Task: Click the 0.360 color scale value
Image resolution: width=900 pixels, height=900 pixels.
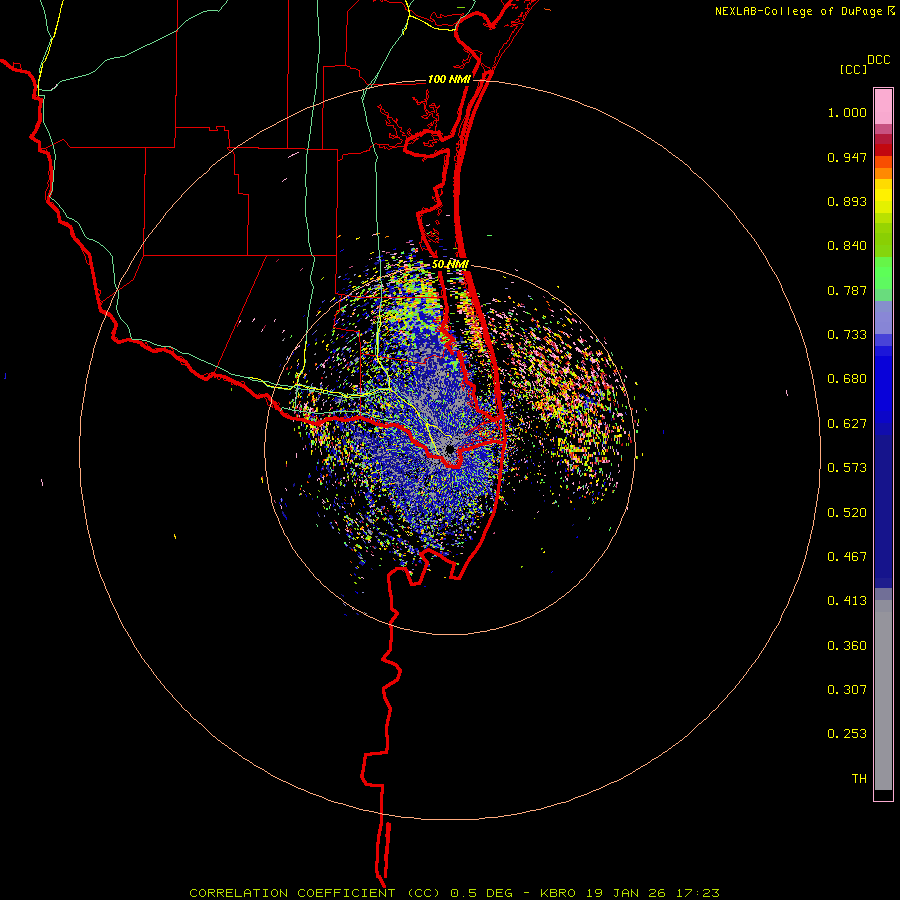Action: pyautogui.click(x=847, y=646)
